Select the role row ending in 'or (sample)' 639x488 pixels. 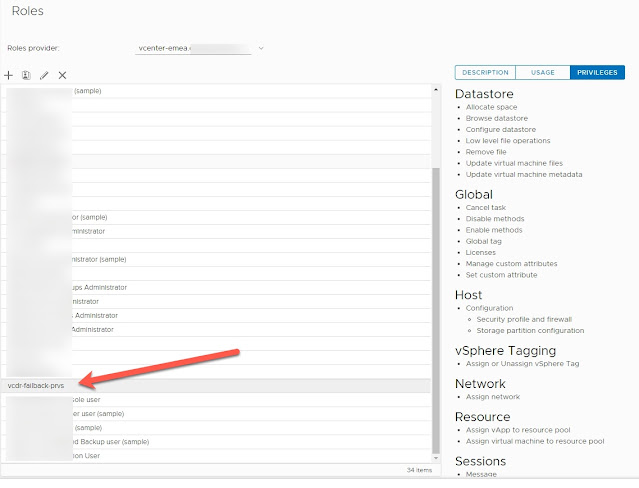click(216, 217)
